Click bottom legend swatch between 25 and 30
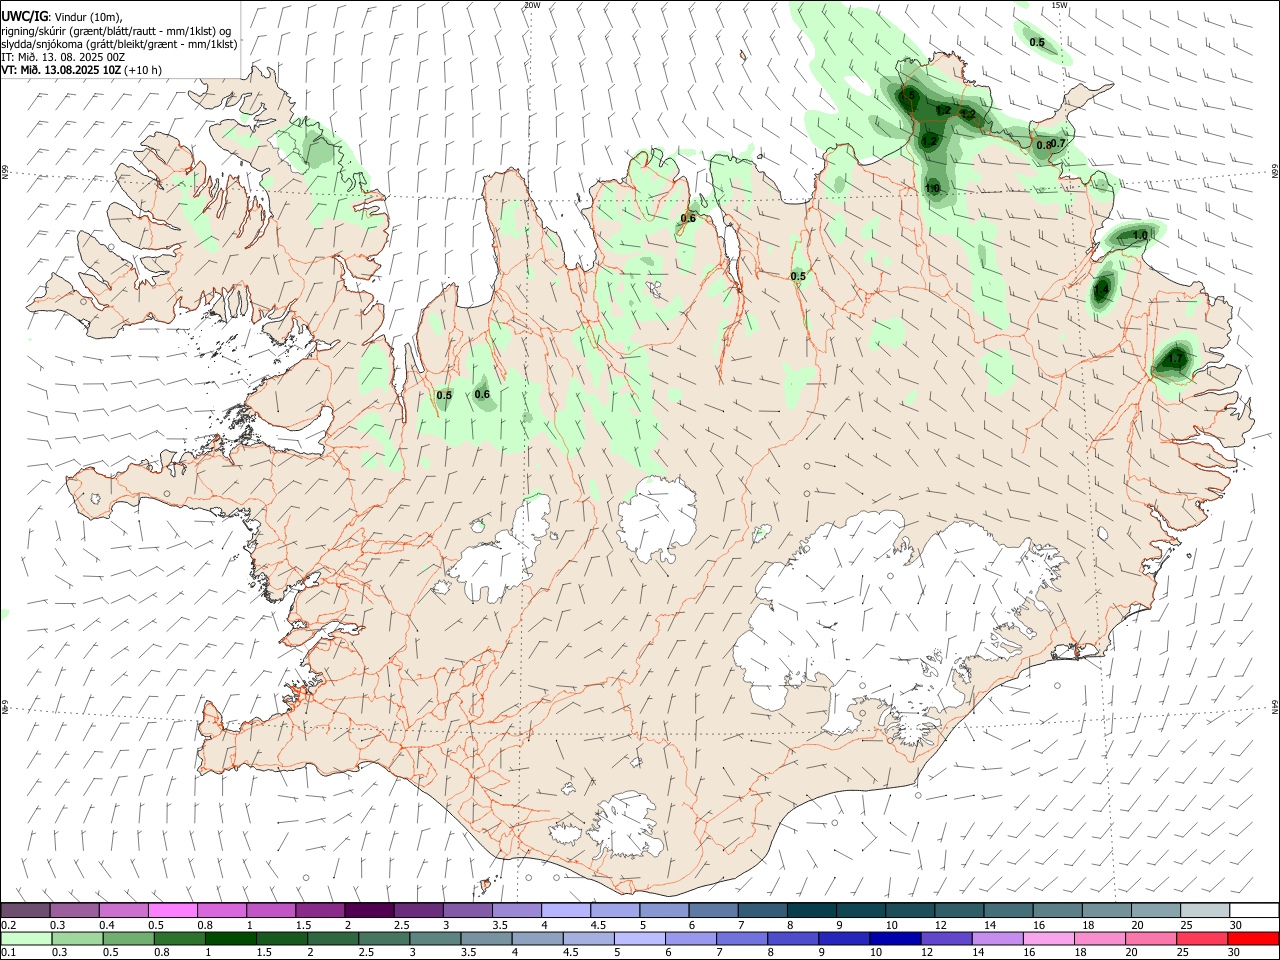 click(1201, 938)
